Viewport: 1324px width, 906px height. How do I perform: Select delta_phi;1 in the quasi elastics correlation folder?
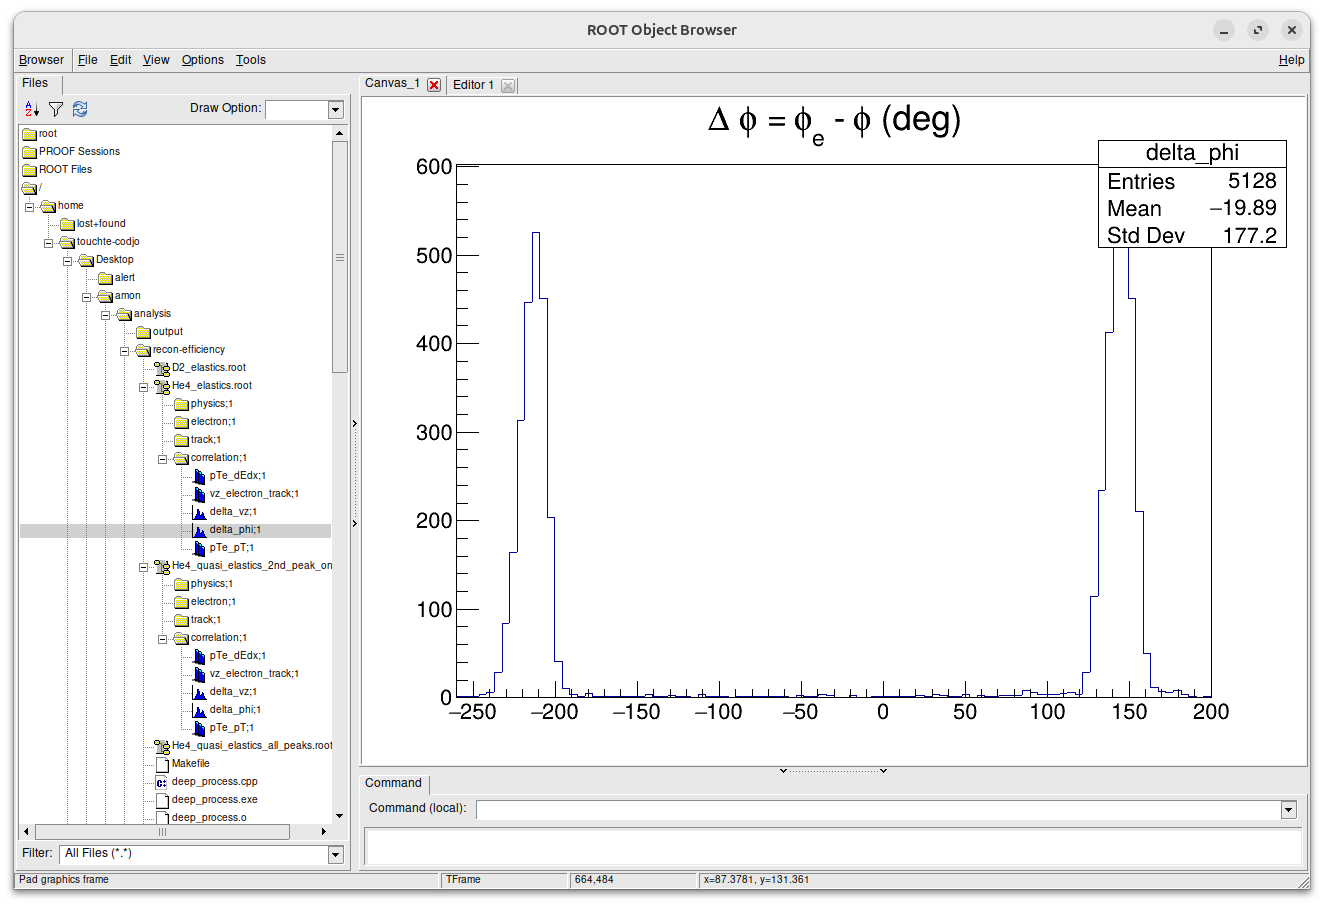[x=235, y=710]
